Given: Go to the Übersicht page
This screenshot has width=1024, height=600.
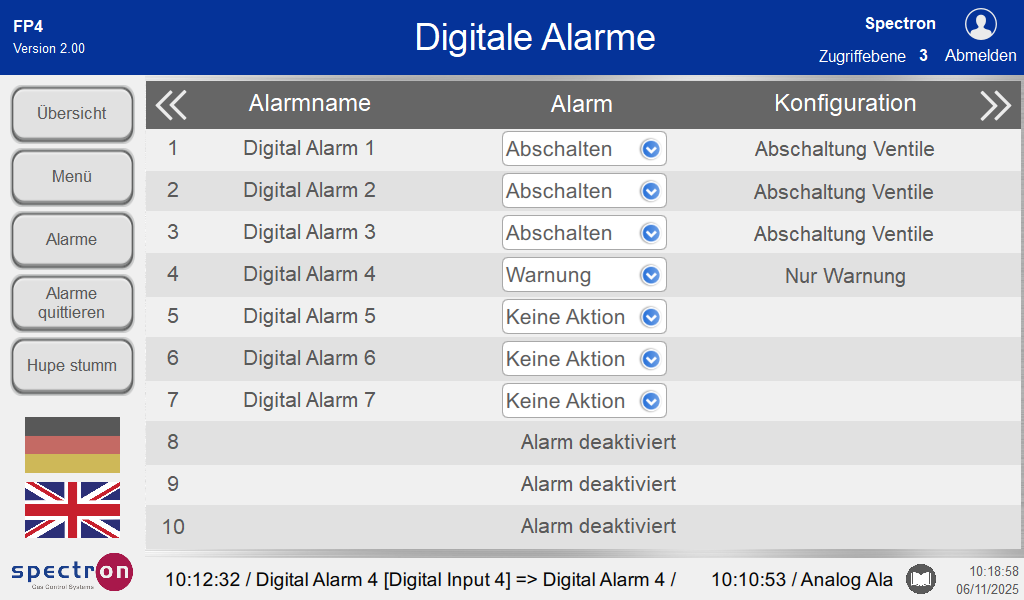Looking at the screenshot, I should tap(72, 114).
